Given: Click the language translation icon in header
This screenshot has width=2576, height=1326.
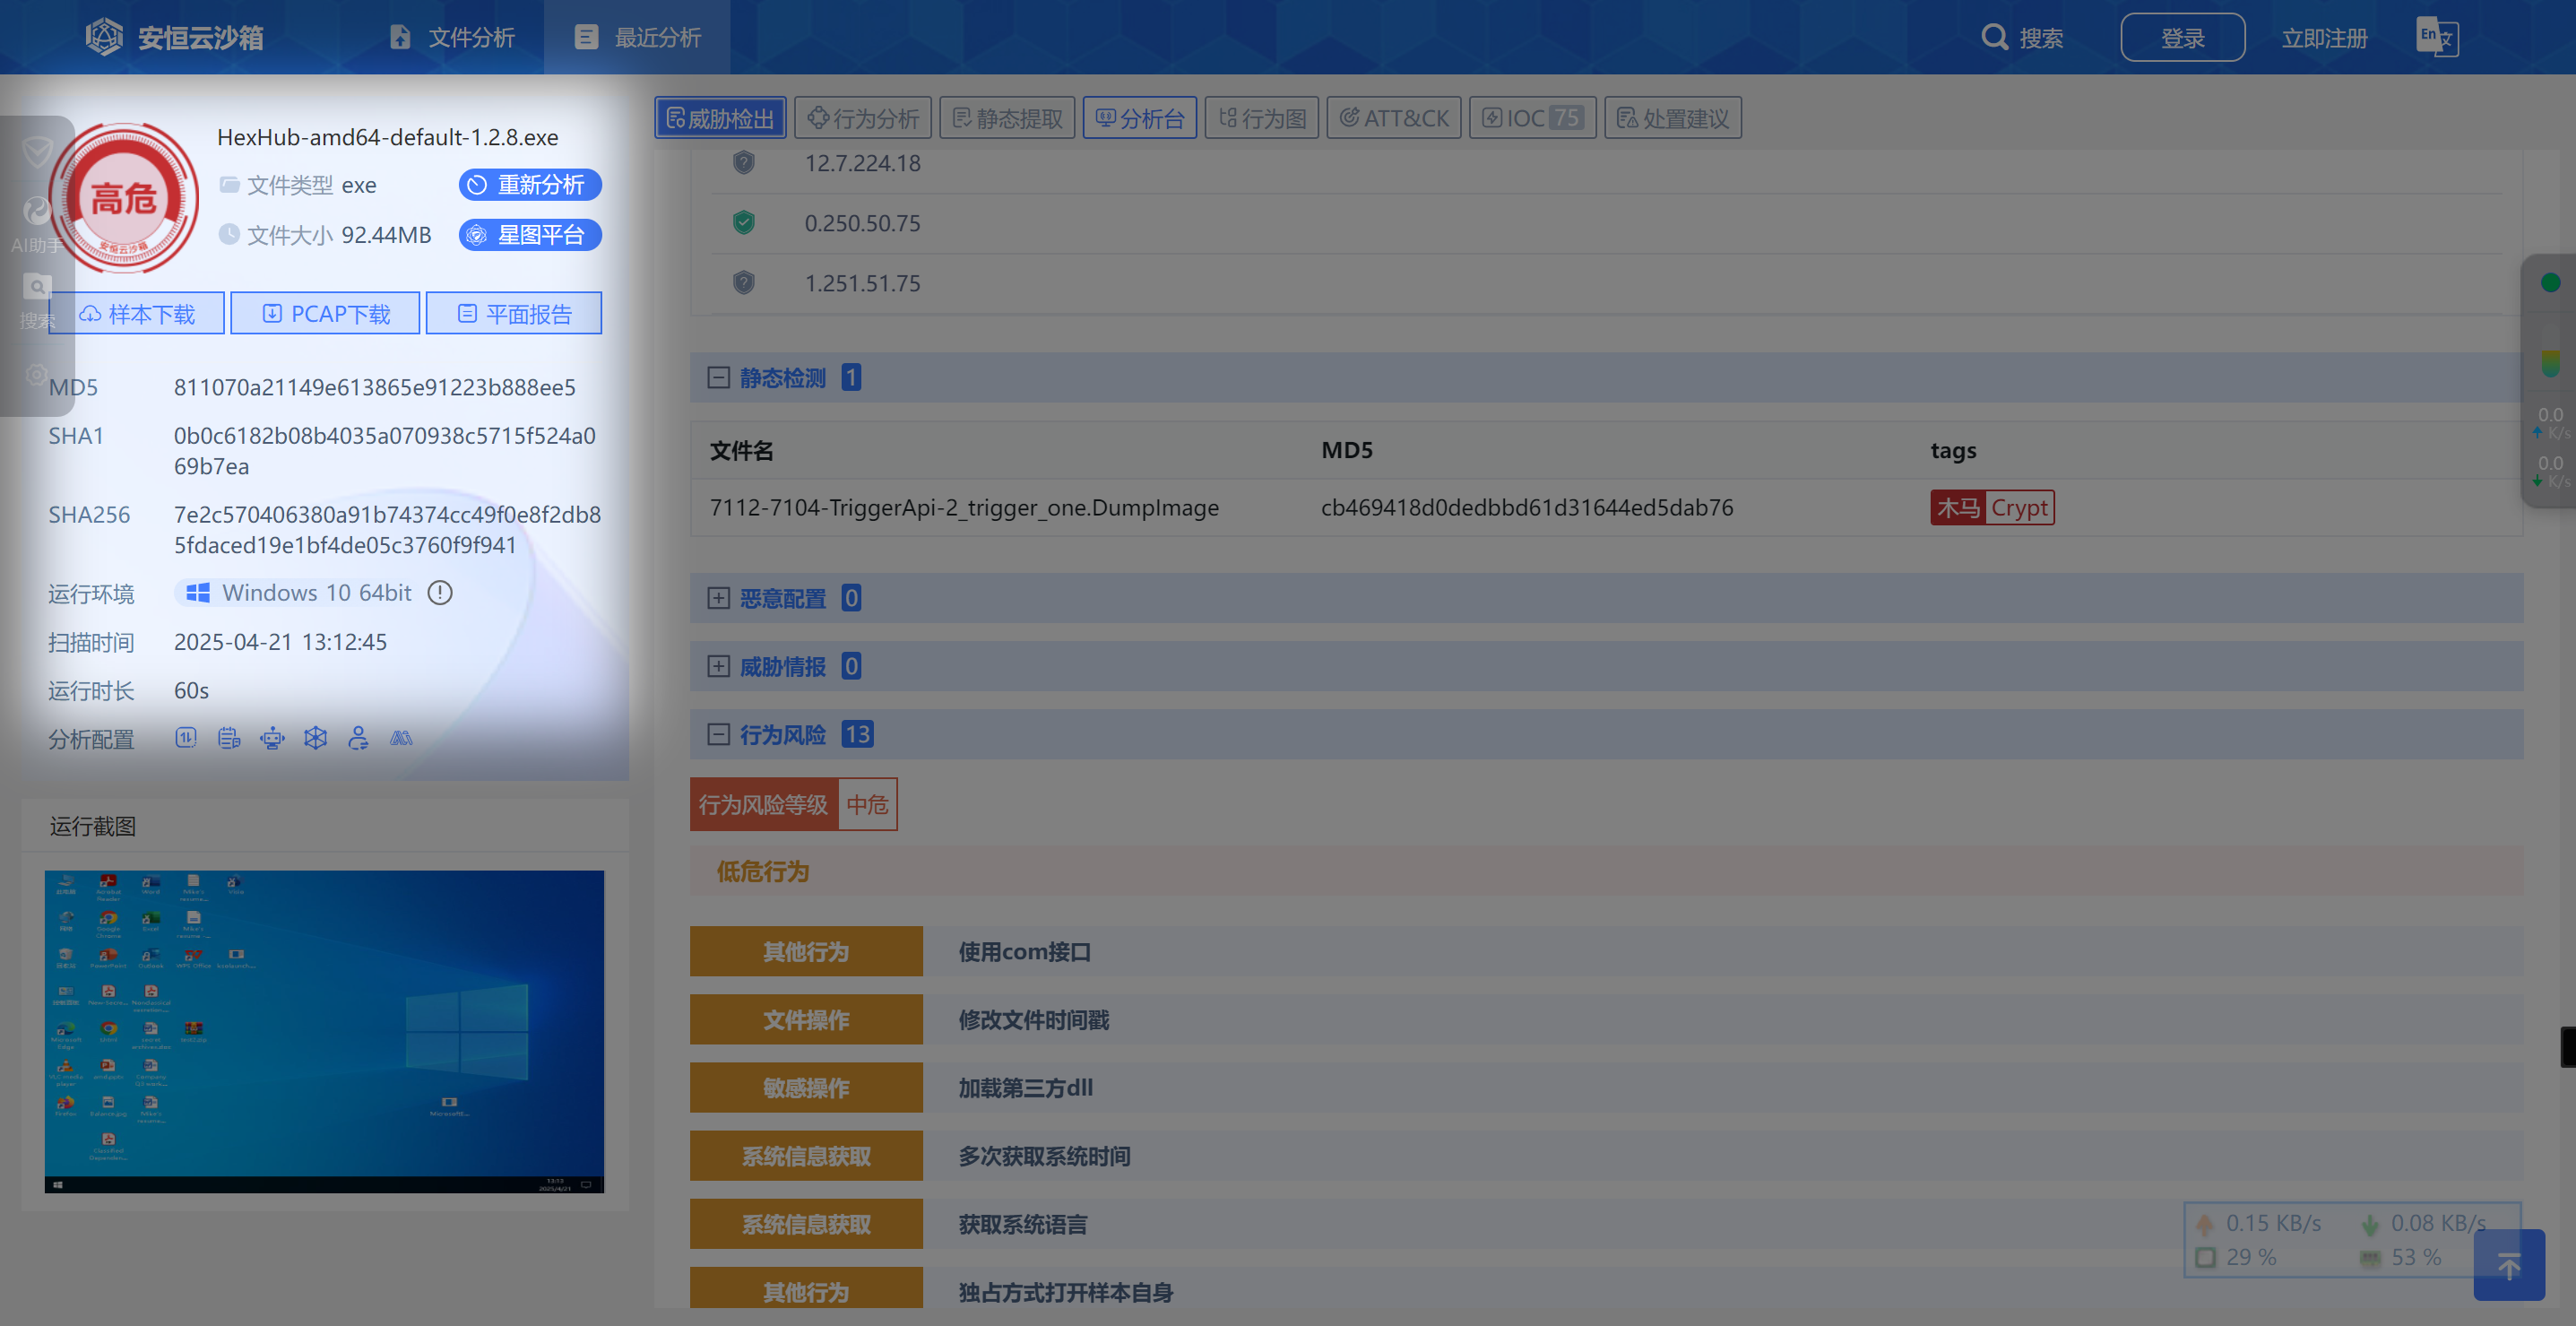Looking at the screenshot, I should [x=2436, y=37].
